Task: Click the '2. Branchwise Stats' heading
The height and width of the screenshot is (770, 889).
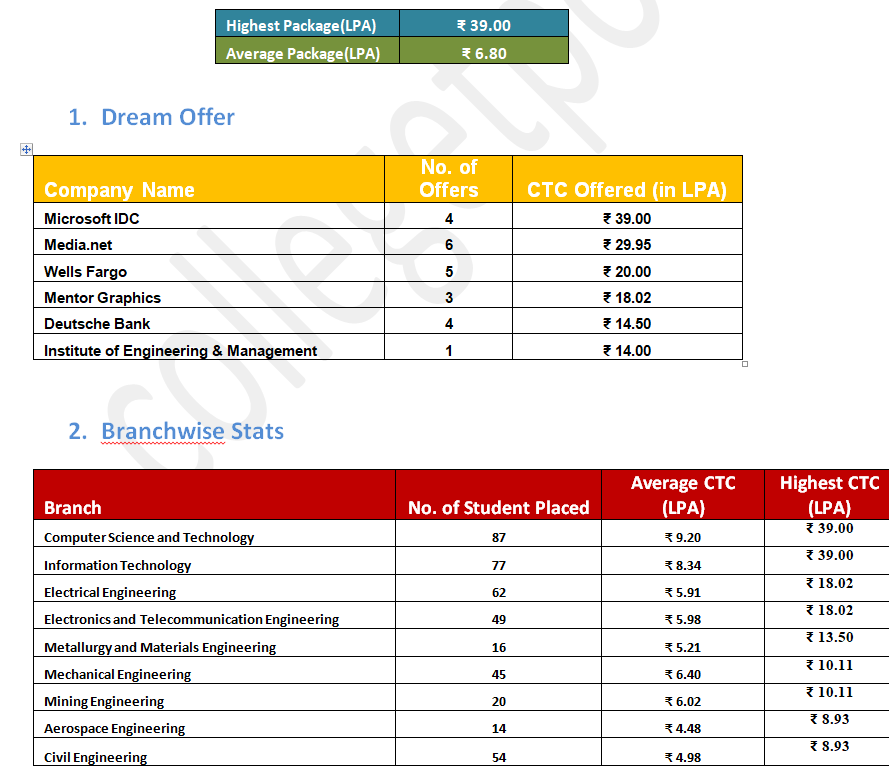Action: pos(176,431)
